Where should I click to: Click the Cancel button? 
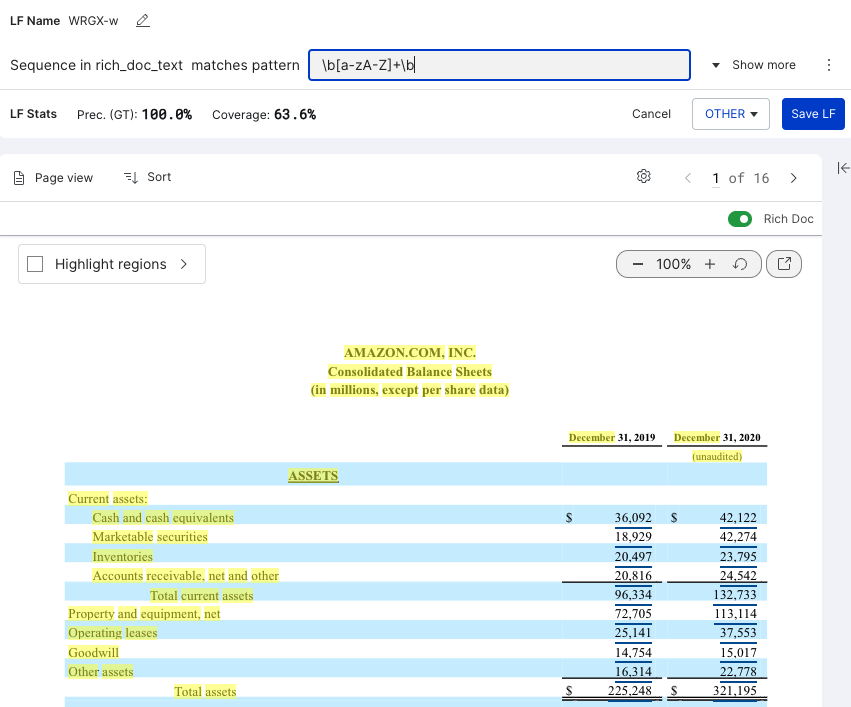tap(651, 114)
